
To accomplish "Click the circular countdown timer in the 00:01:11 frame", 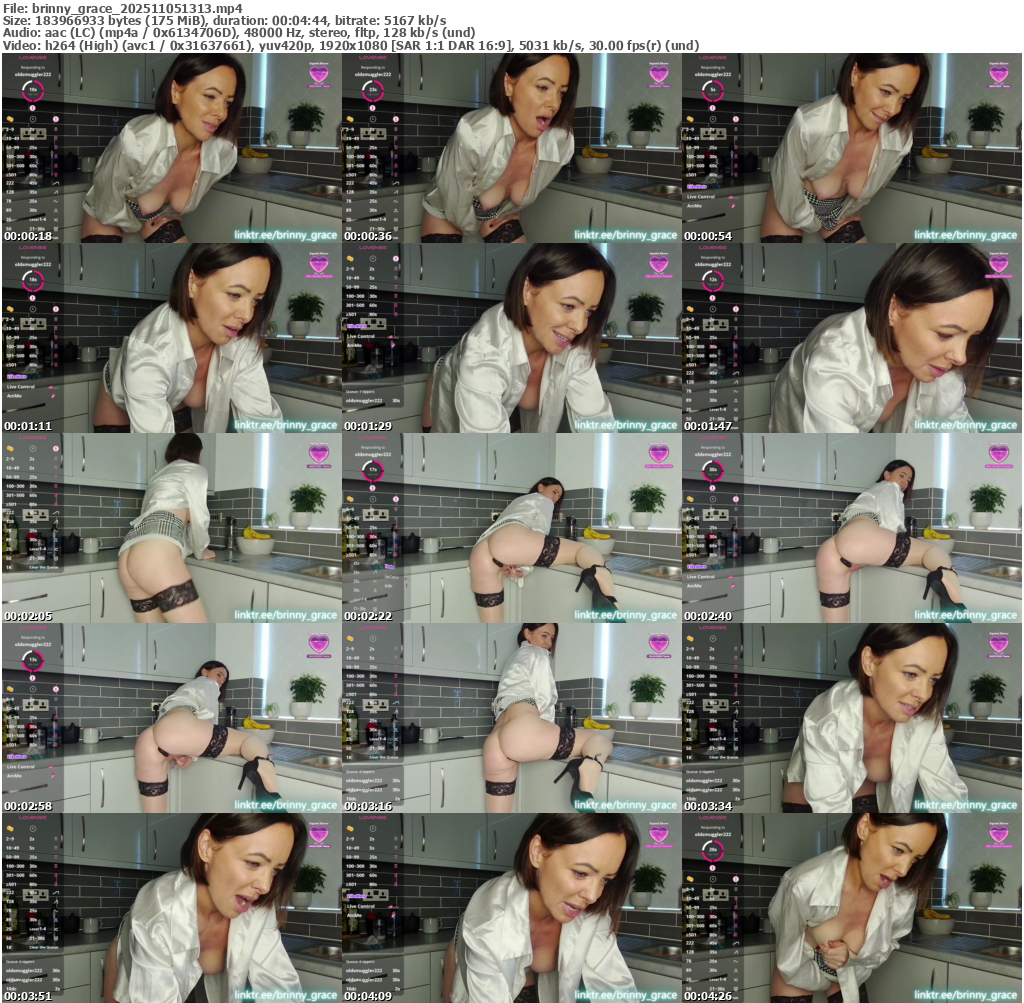I will (x=32, y=280).
